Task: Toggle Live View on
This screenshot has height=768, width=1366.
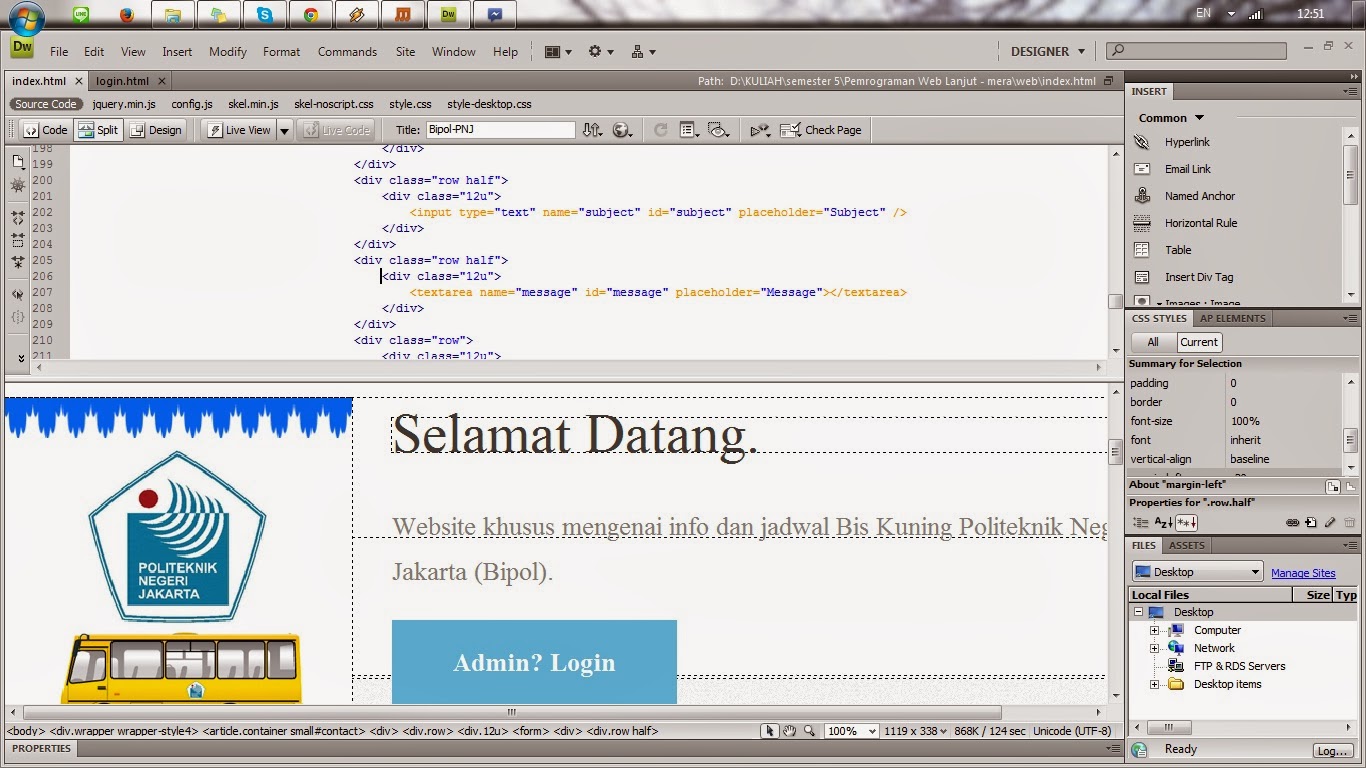Action: [238, 130]
